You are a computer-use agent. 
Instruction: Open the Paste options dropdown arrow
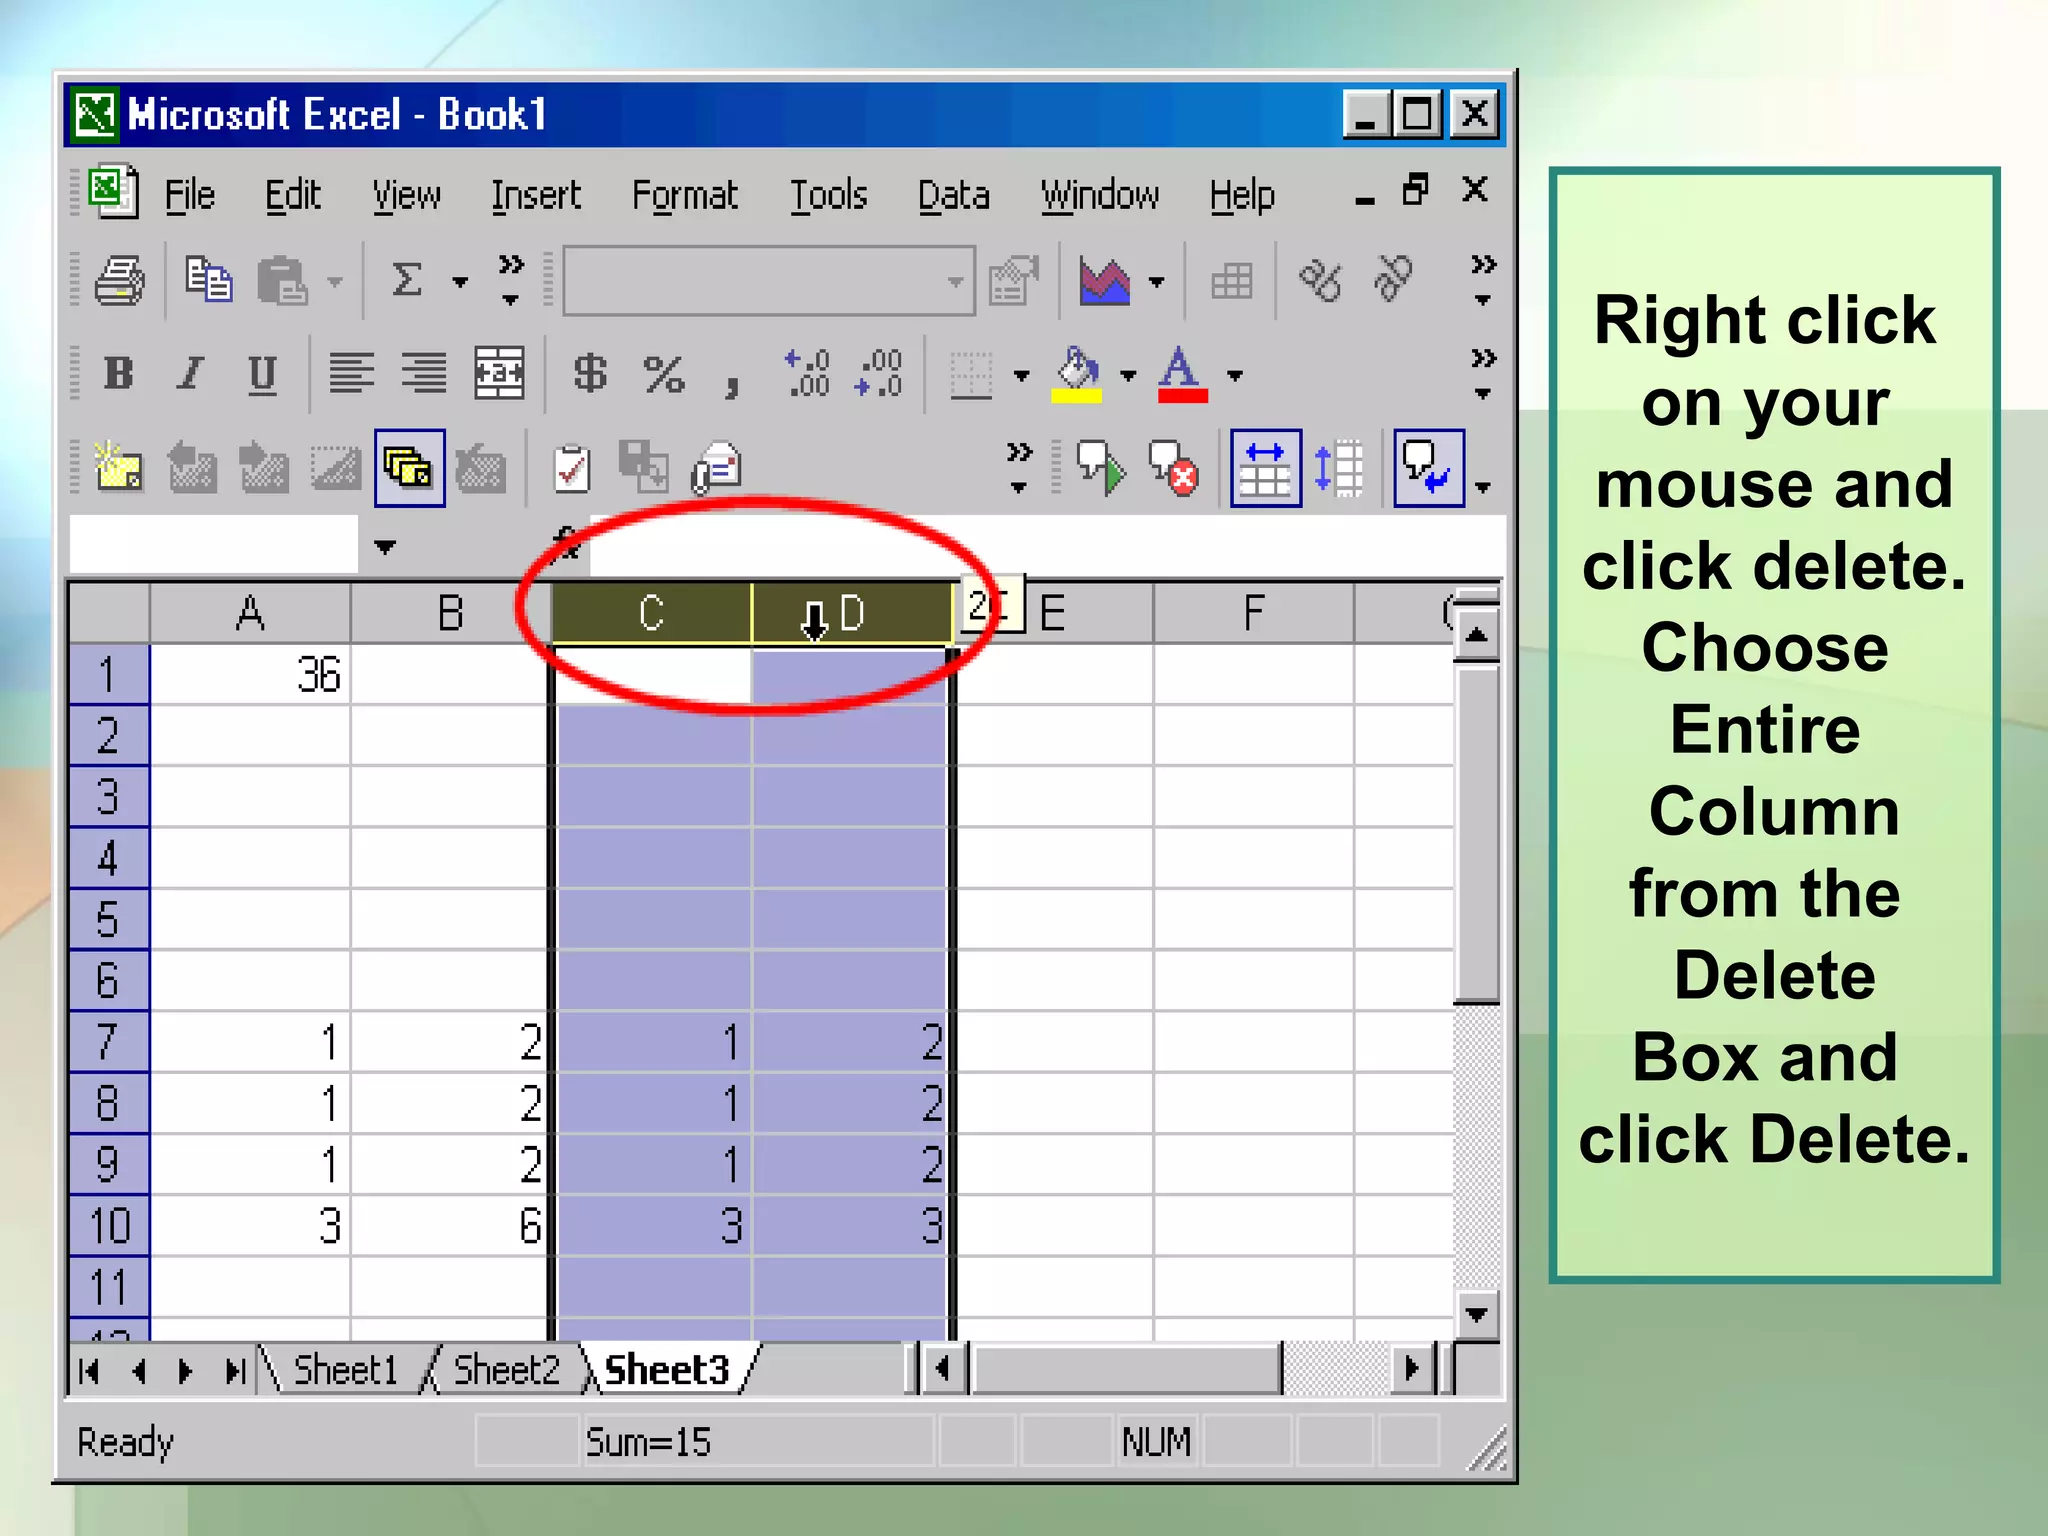336,282
